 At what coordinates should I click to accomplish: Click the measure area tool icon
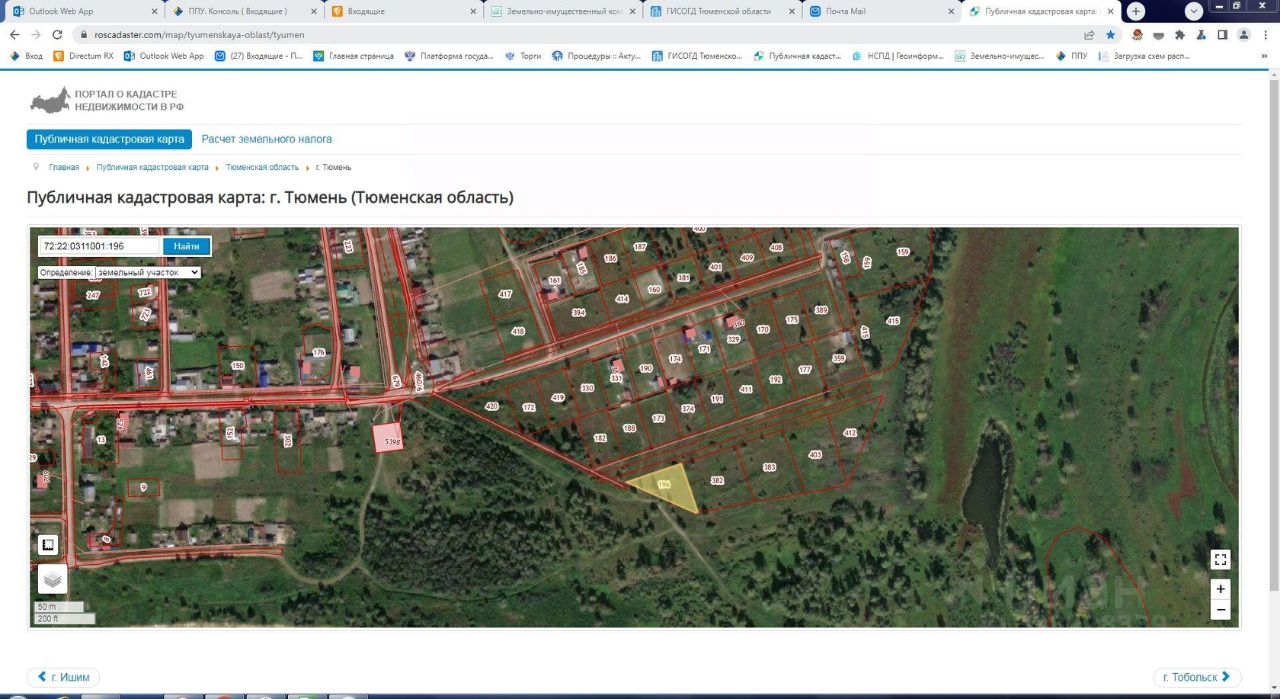[x=48, y=545]
